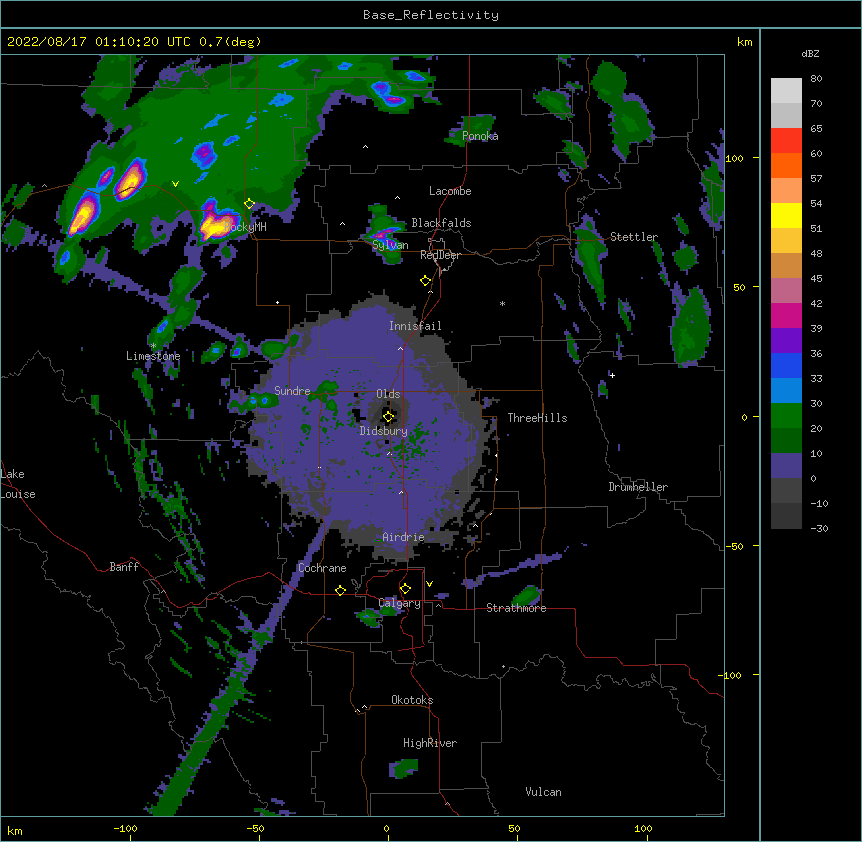Click the RedDeer city label
862x842 pixels.
(x=440, y=255)
